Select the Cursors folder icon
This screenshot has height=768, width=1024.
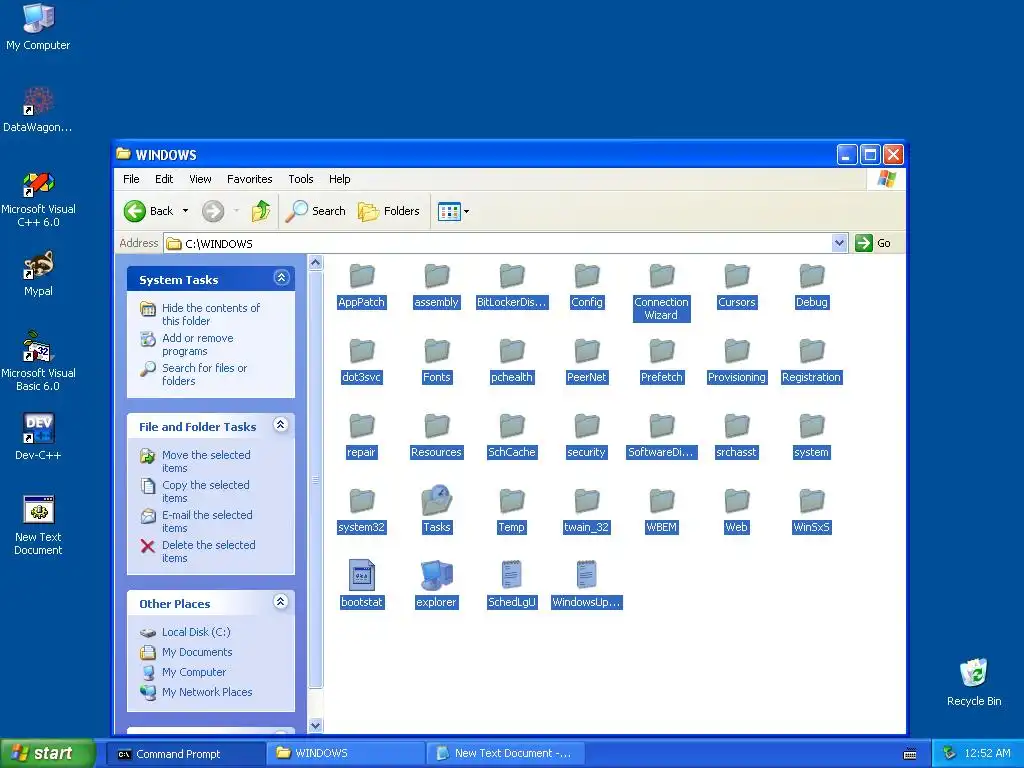coord(737,276)
